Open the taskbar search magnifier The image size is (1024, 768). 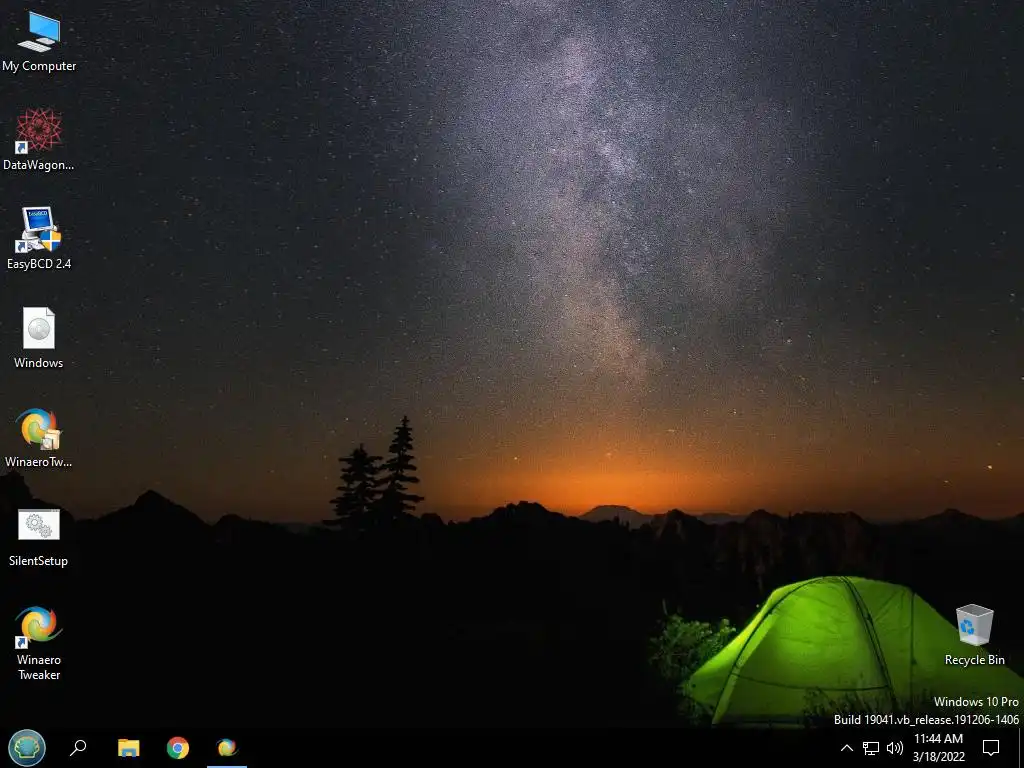[x=78, y=747]
